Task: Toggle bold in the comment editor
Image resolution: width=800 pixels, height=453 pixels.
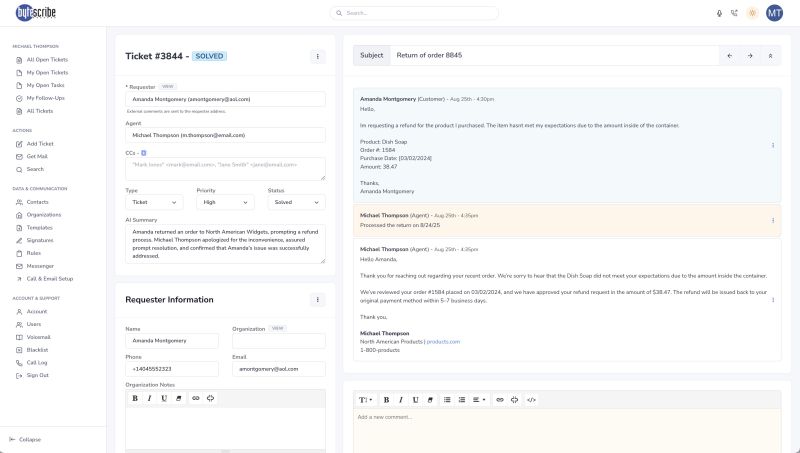Action: 386,399
